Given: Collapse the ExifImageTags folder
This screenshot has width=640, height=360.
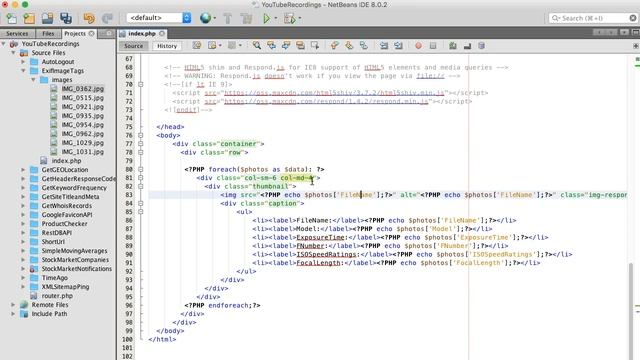Looking at the screenshot, I should [x=23, y=71].
